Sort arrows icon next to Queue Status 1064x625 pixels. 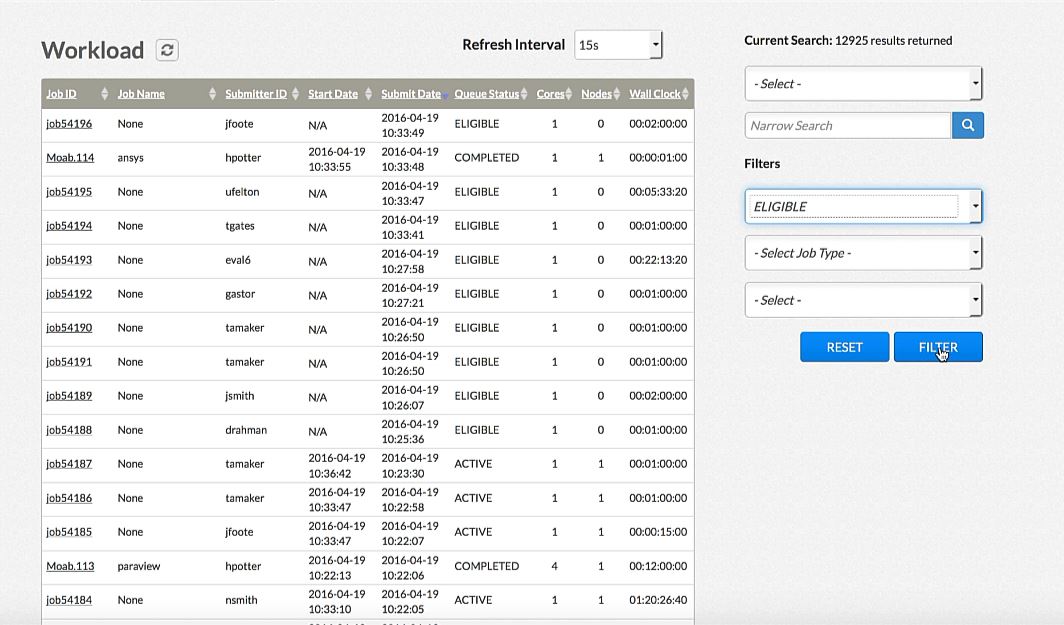click(x=524, y=94)
